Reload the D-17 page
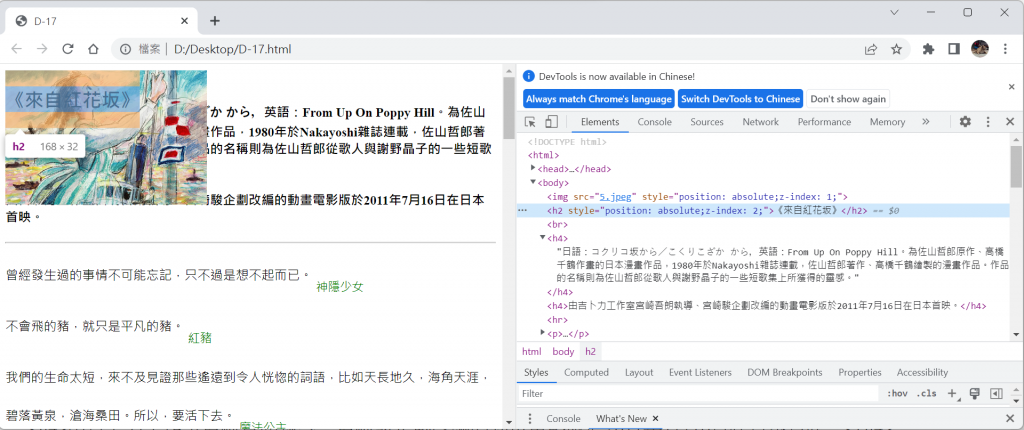This screenshot has height=430, width=1024. coord(67,49)
